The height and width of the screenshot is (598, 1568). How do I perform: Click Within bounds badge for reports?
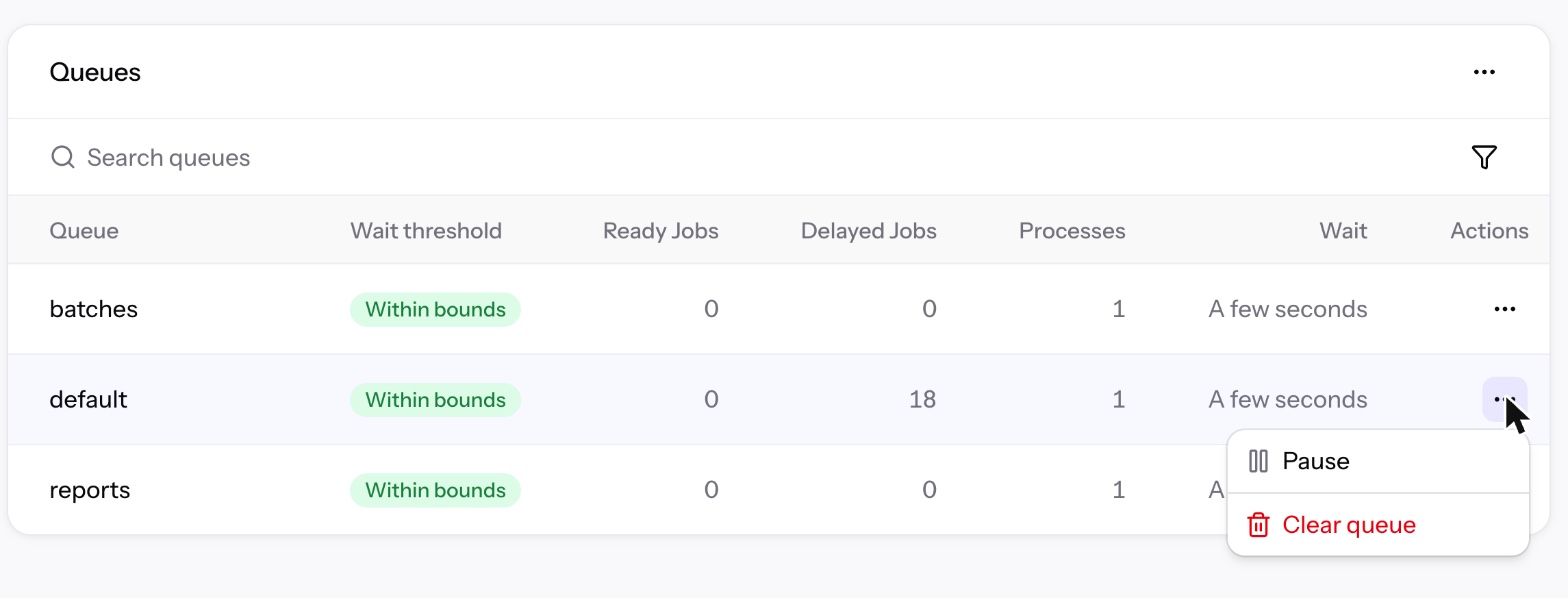click(x=435, y=490)
